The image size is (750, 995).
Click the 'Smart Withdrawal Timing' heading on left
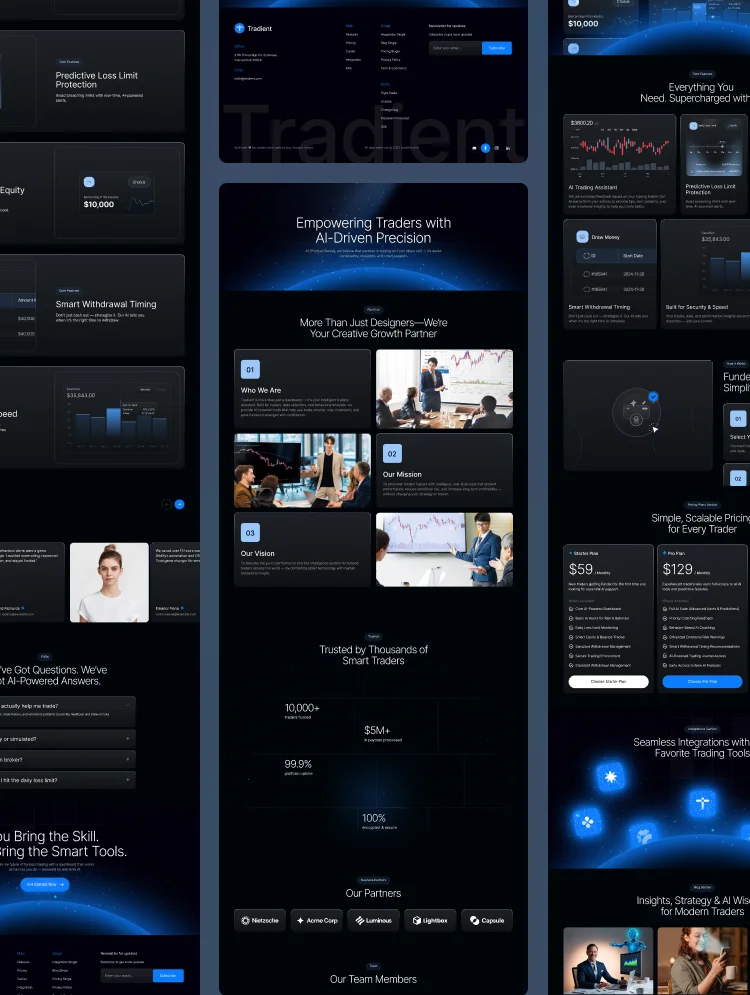105,304
